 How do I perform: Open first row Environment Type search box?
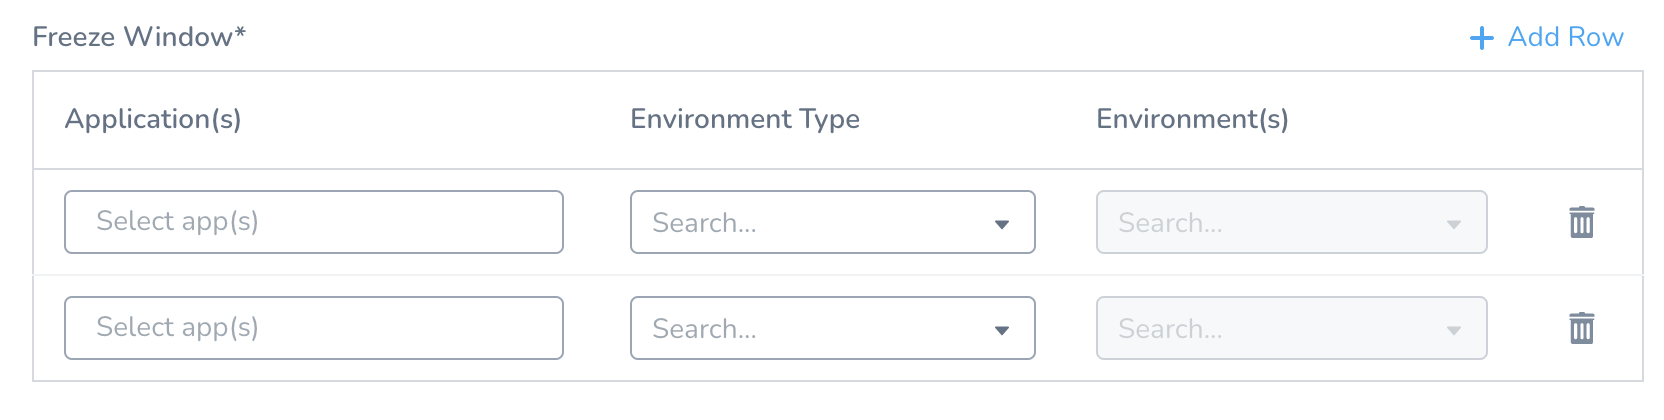tap(832, 222)
